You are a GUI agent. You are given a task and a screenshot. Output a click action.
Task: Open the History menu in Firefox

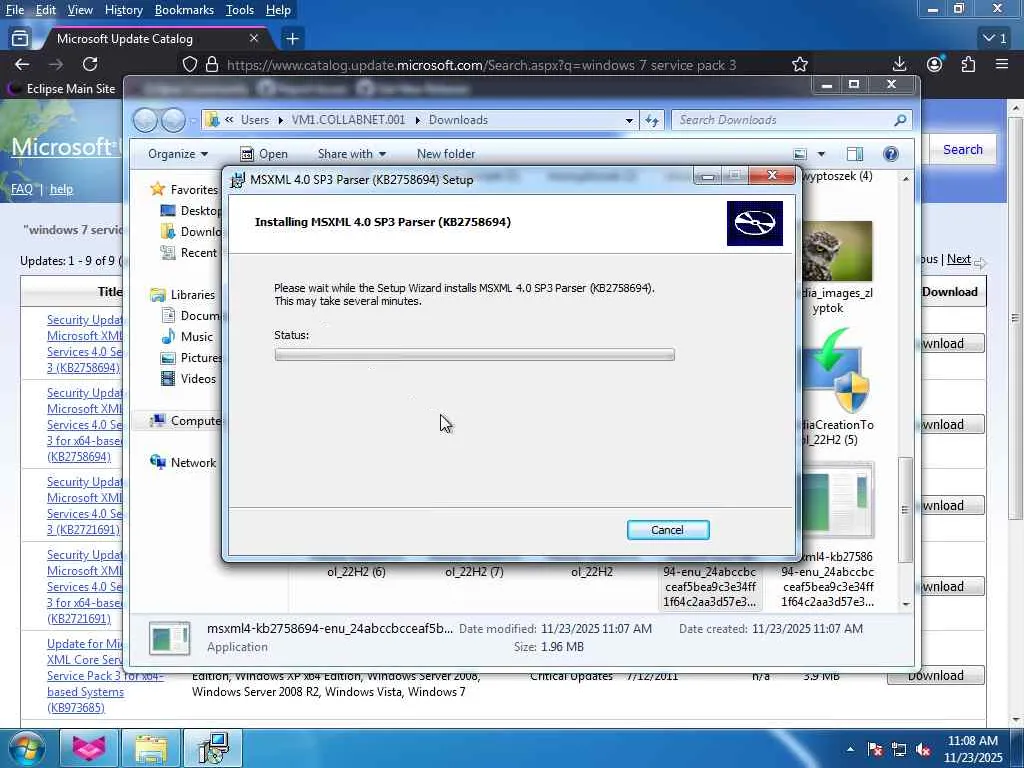click(123, 10)
